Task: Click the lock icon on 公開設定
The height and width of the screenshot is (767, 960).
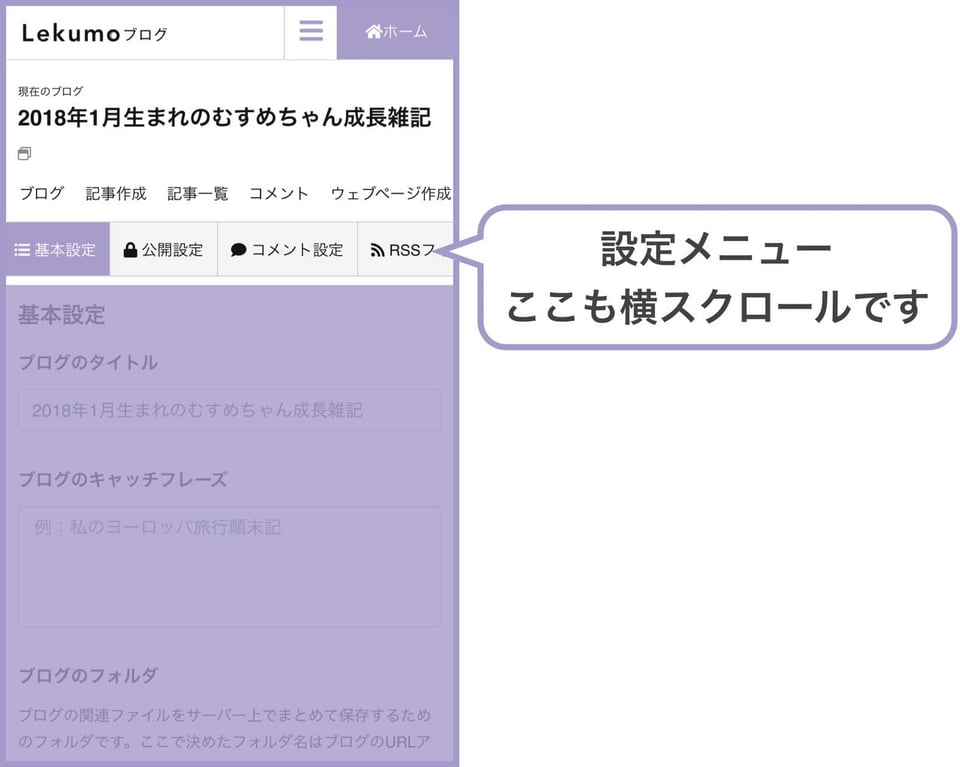Action: (130, 250)
